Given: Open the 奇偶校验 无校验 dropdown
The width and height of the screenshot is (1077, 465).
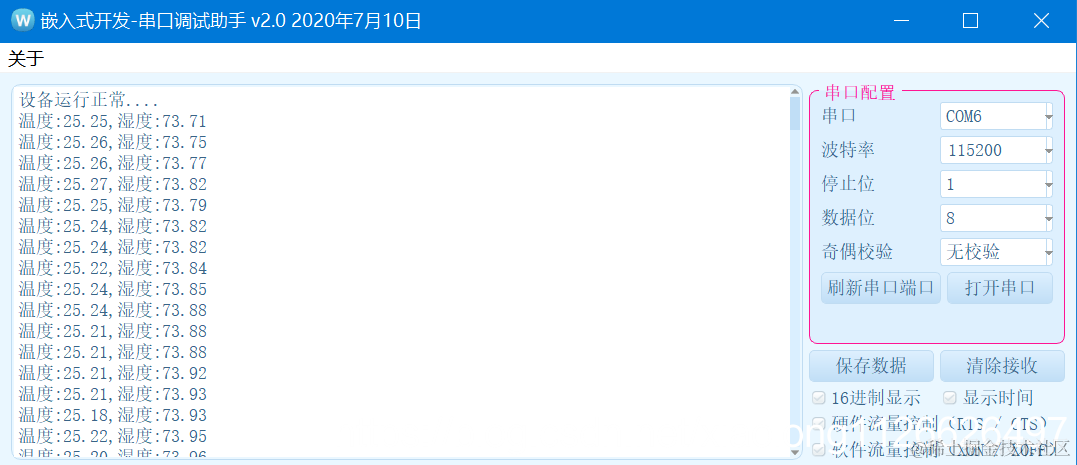Looking at the screenshot, I should click(x=997, y=252).
